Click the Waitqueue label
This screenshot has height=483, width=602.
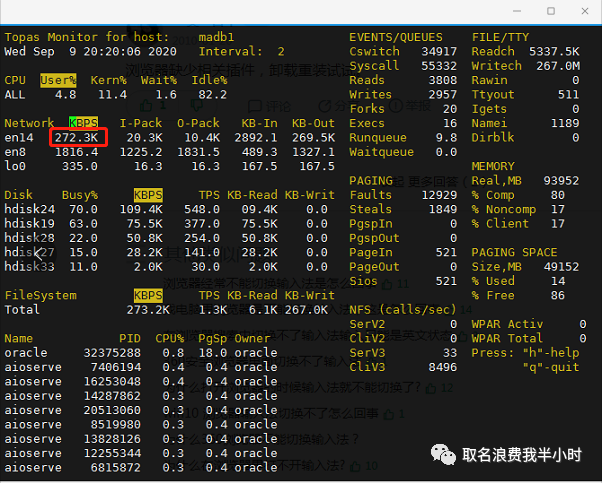coord(382,152)
